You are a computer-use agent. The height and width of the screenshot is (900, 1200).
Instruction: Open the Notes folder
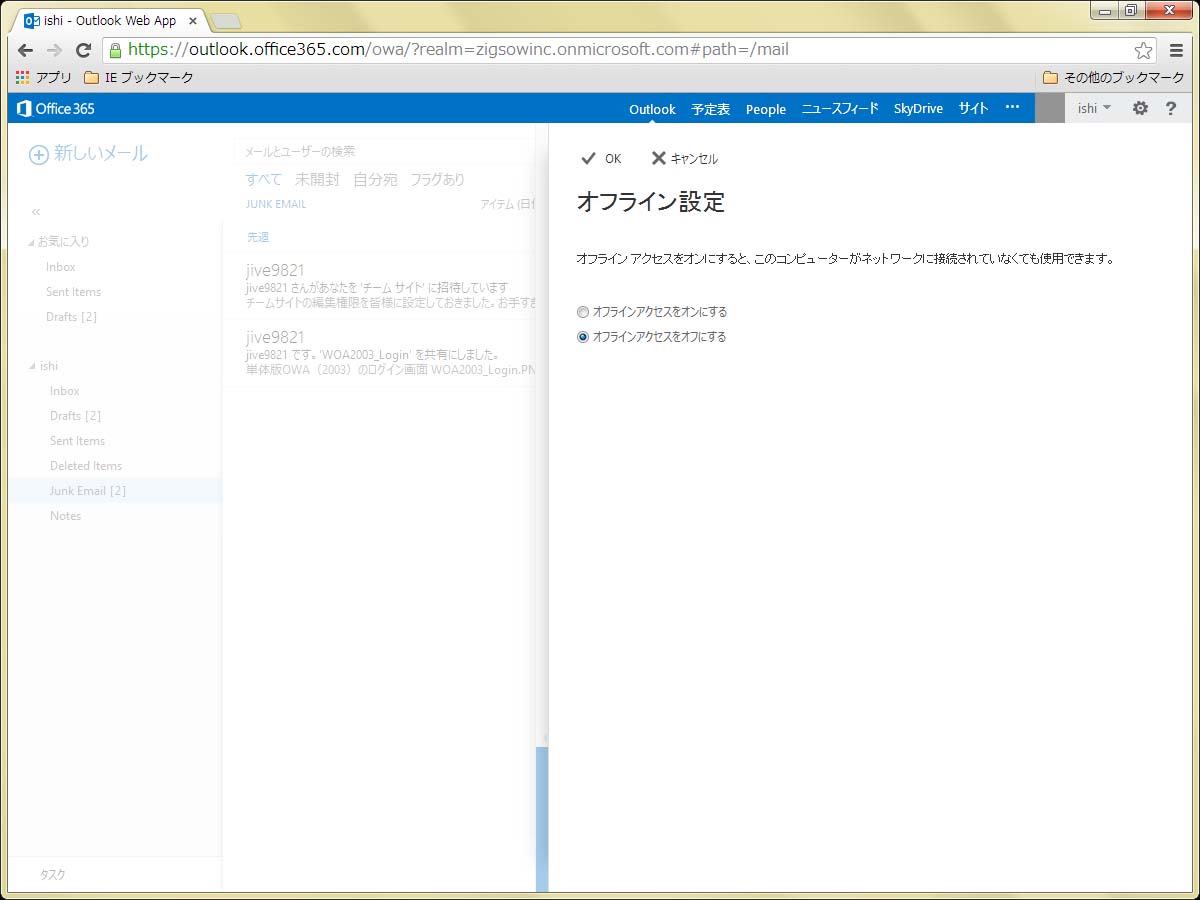click(66, 516)
